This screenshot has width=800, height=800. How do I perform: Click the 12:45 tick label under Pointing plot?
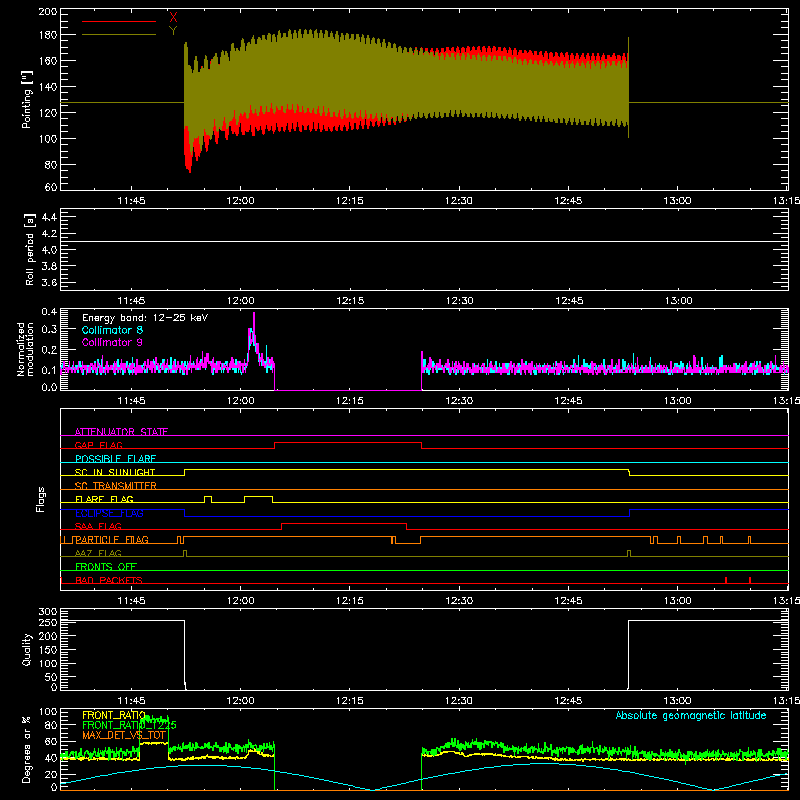[568, 201]
